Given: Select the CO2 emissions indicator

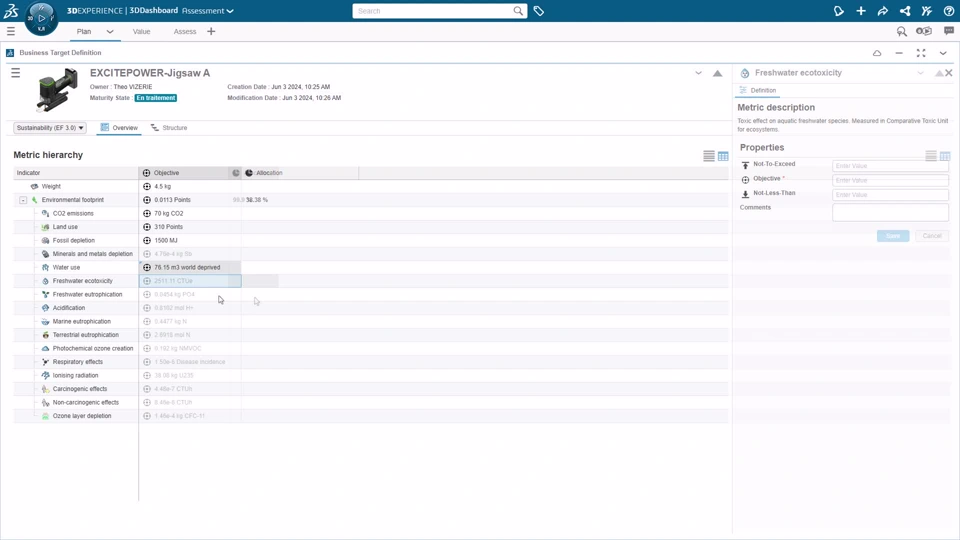Looking at the screenshot, I should coord(73,214).
